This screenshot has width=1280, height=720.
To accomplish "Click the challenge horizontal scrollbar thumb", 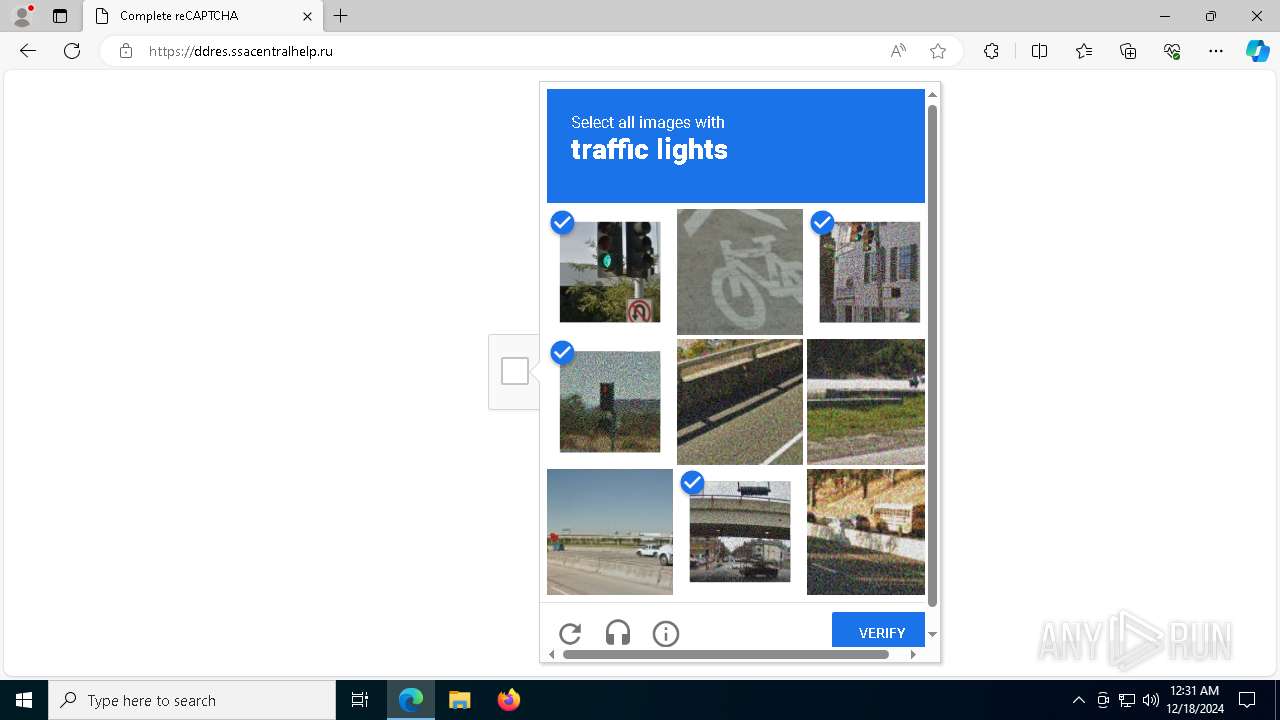I will tap(726, 654).
